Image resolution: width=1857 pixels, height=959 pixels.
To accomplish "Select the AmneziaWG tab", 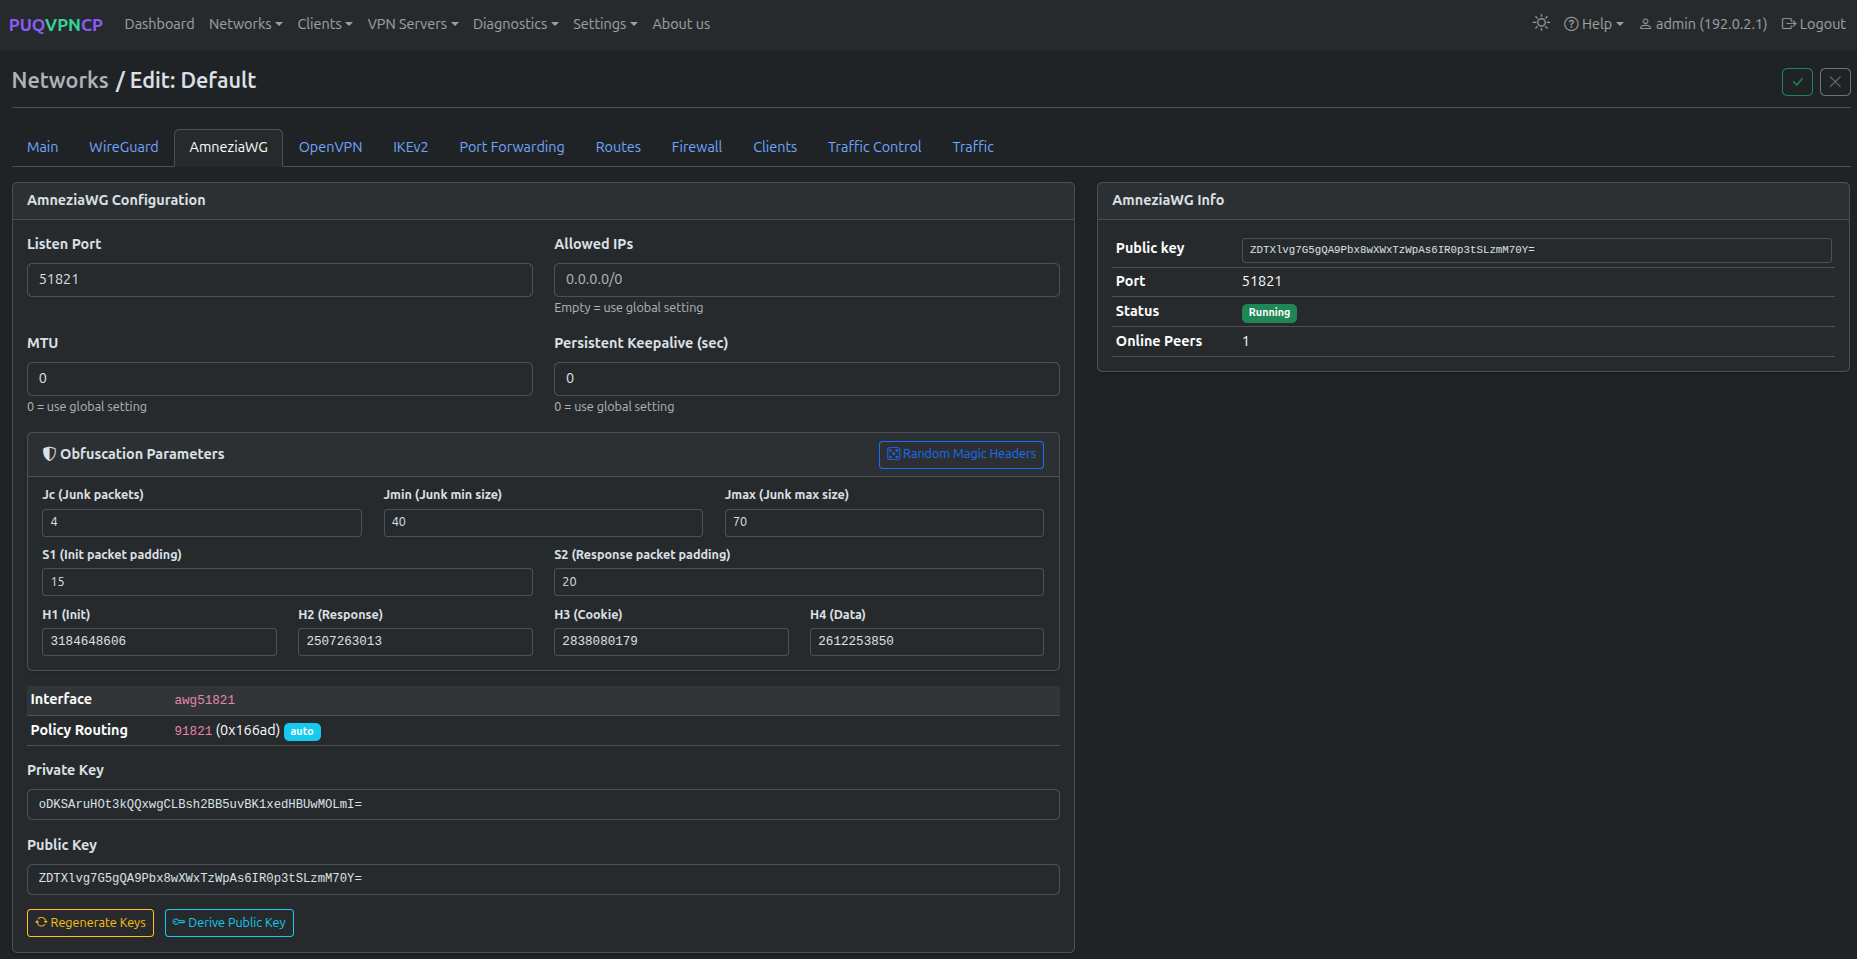I will tap(229, 147).
